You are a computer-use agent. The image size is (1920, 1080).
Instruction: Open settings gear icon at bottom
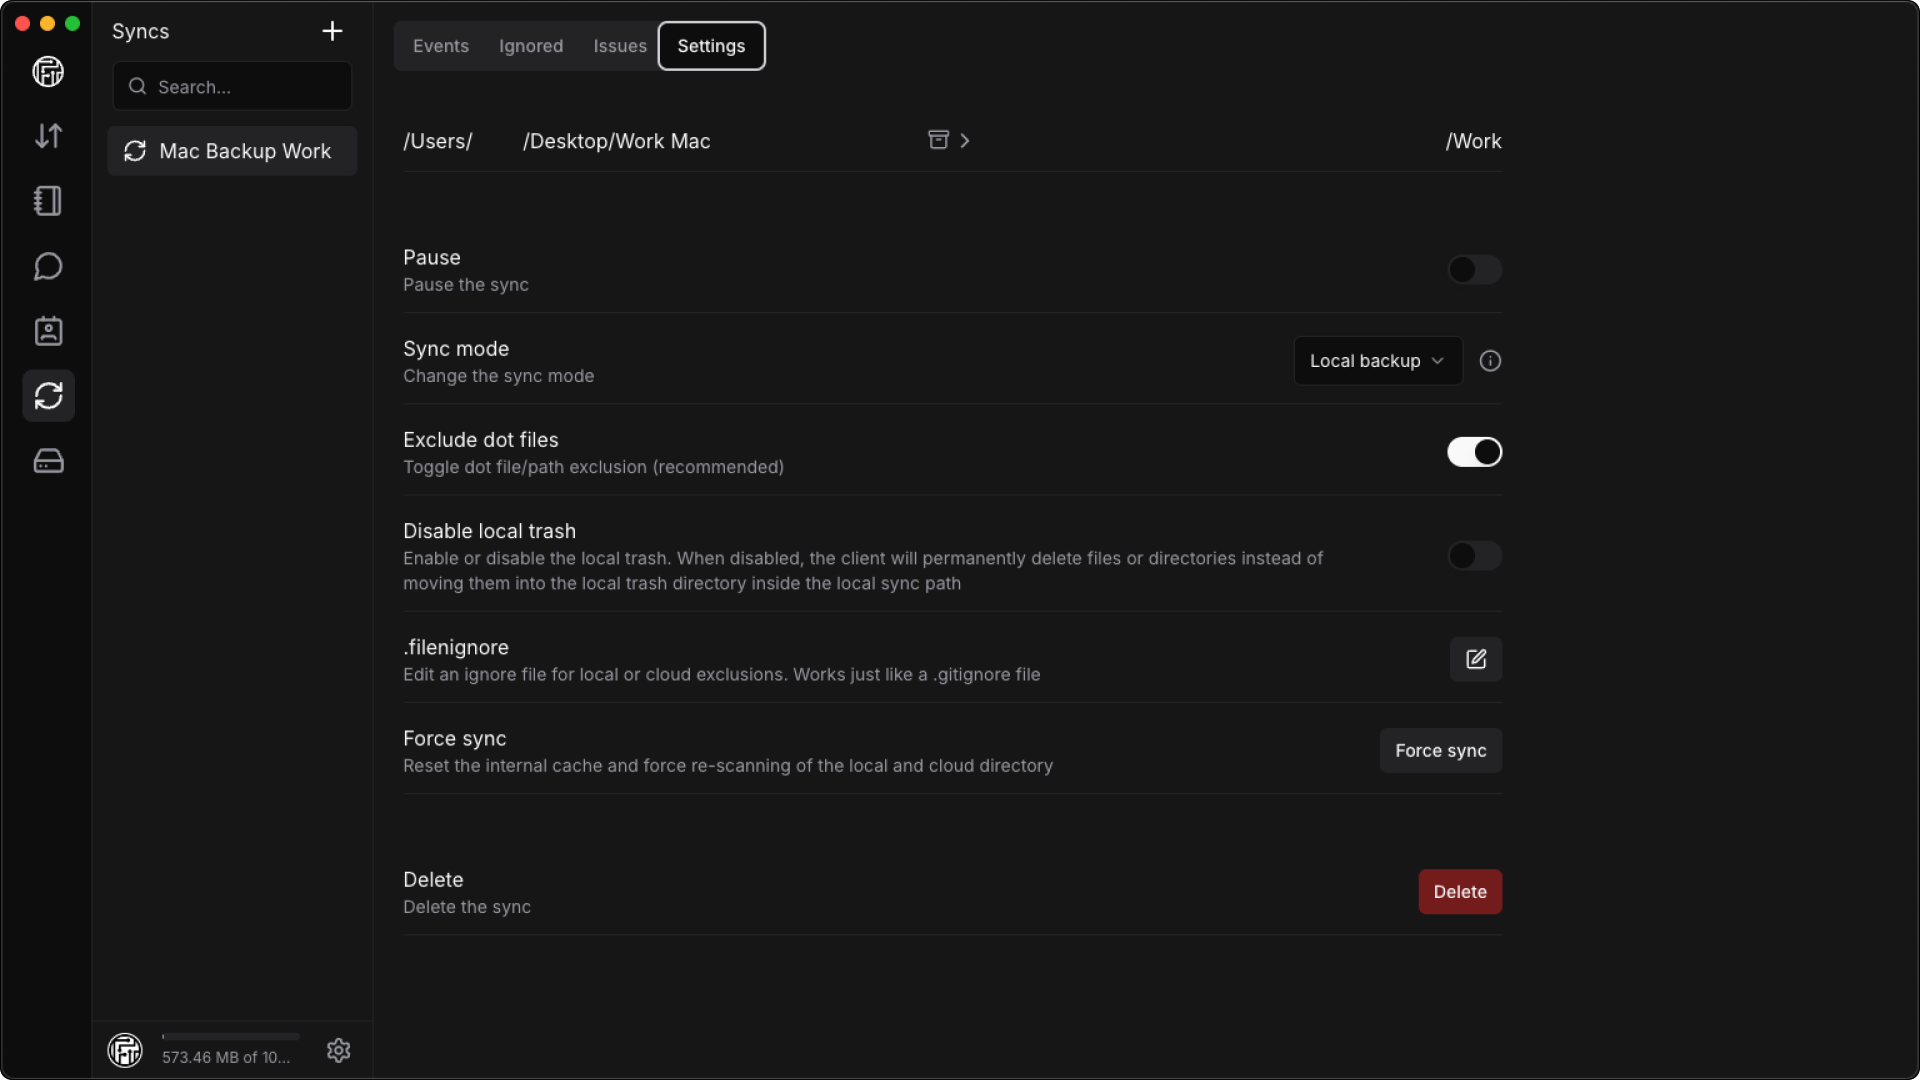(x=338, y=1050)
